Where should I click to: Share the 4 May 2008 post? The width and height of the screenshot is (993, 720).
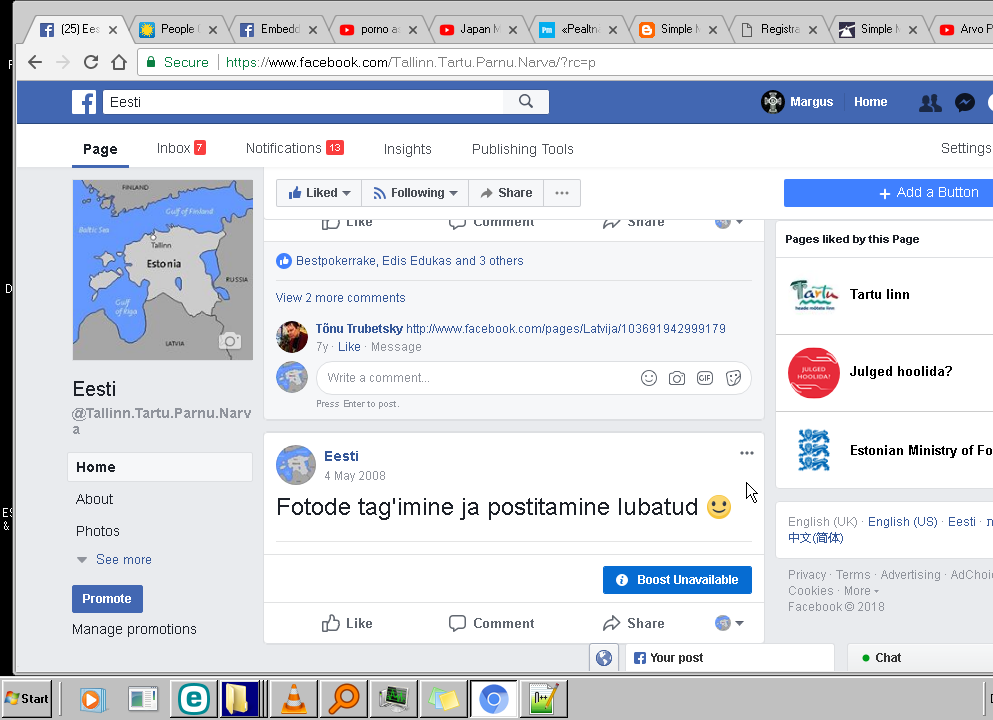(633, 624)
